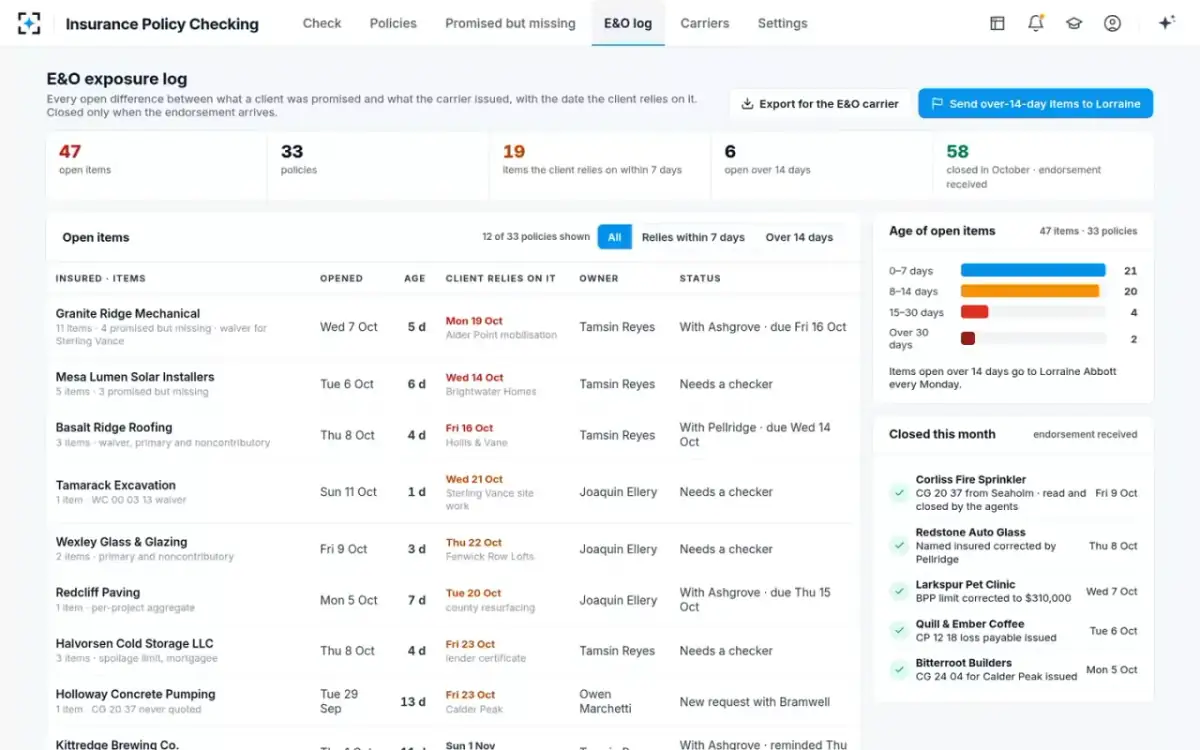
Task: Open the layout panel icon in header
Action: [x=997, y=23]
